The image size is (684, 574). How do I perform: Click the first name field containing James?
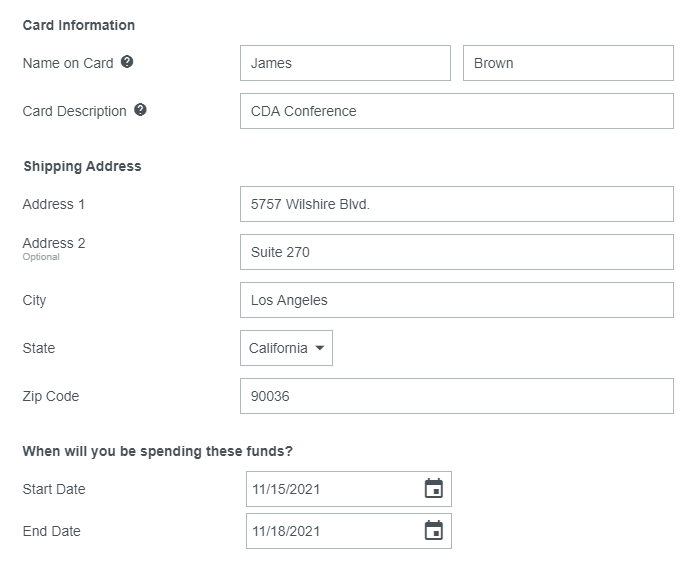[345, 63]
